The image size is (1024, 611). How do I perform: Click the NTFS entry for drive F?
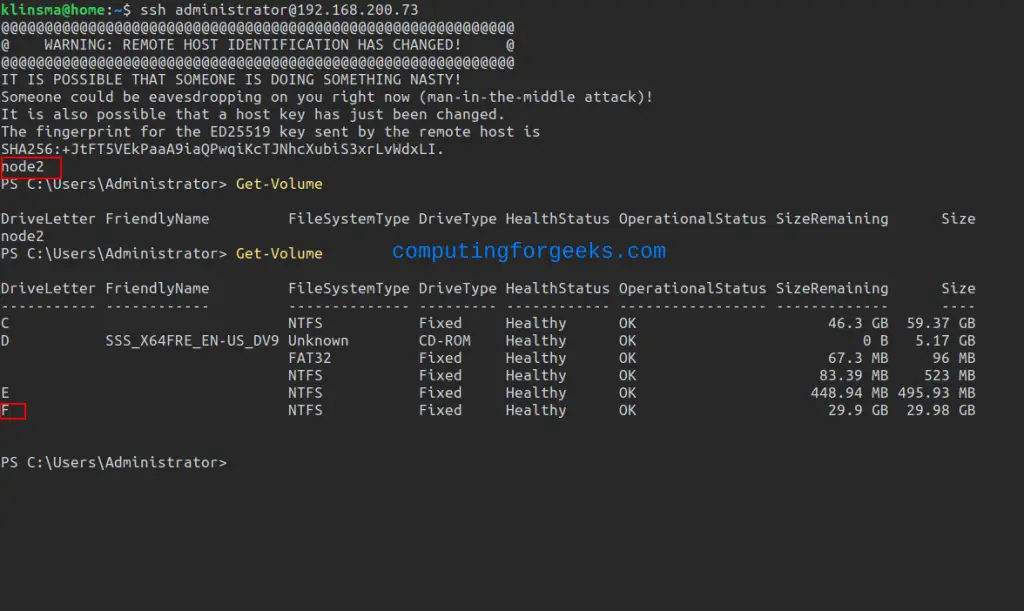click(x=305, y=411)
